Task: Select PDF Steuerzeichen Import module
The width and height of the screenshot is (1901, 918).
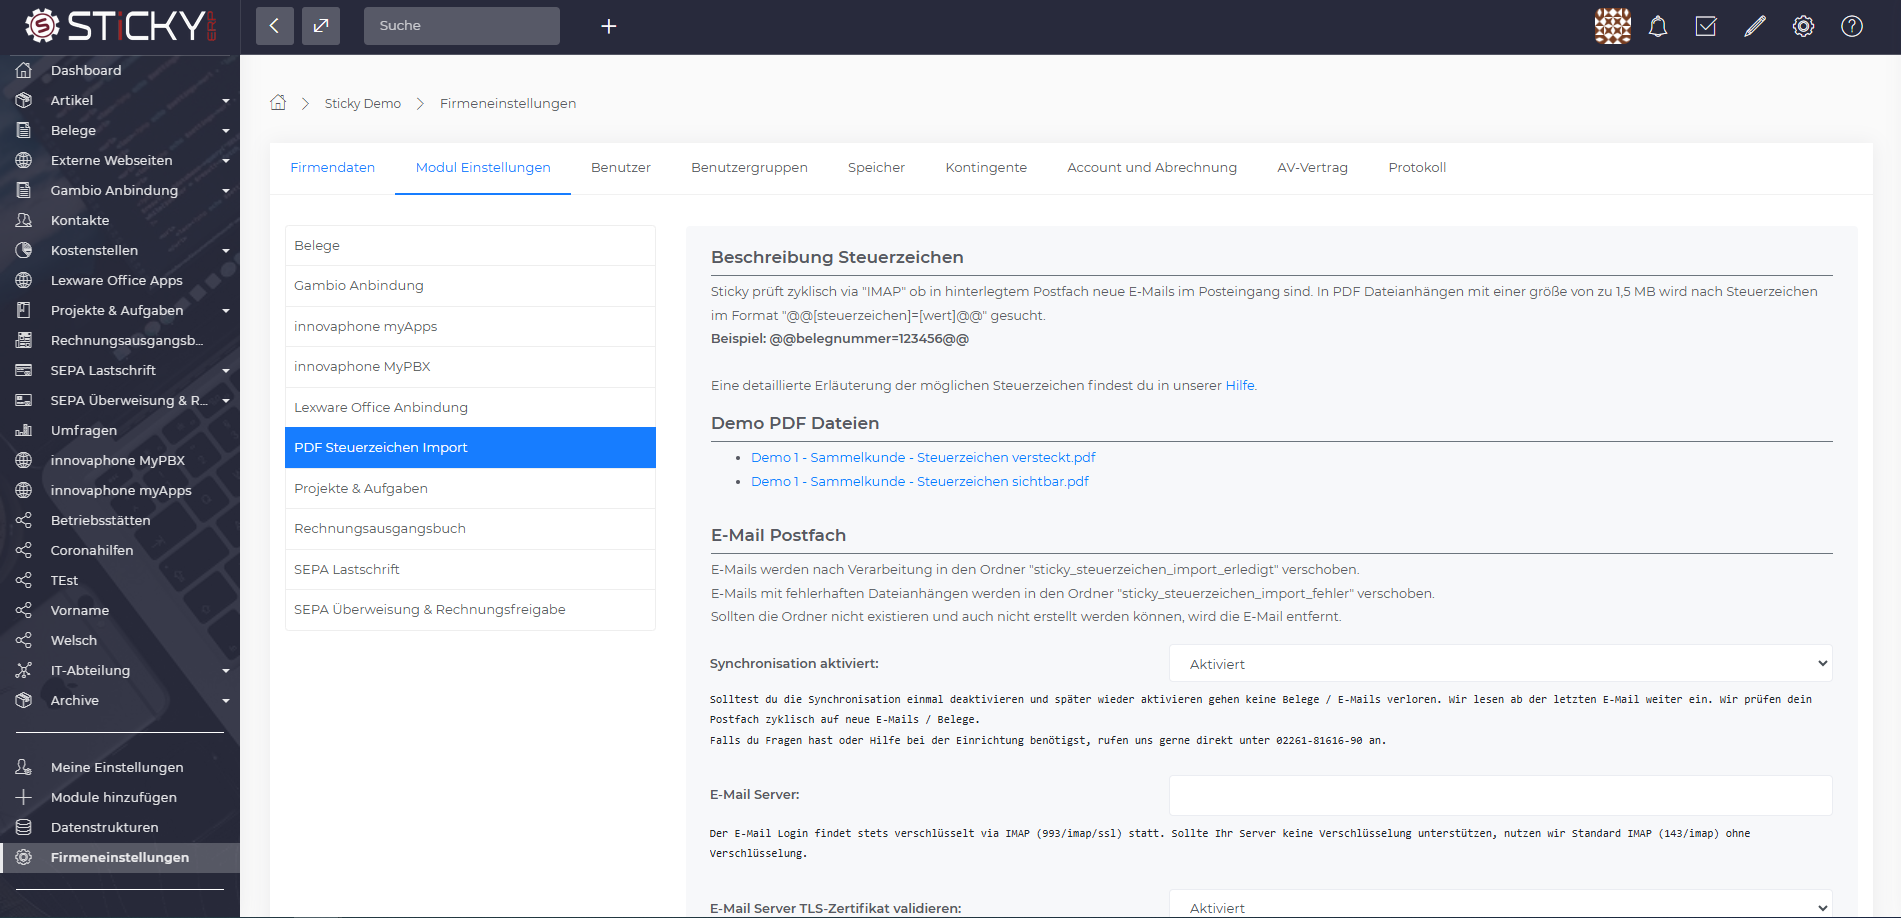Action: (x=470, y=447)
